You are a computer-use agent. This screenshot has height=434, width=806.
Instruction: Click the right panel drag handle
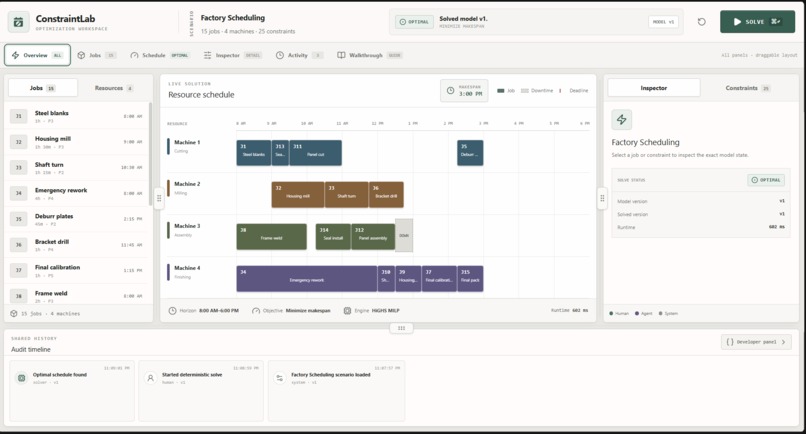(602, 198)
